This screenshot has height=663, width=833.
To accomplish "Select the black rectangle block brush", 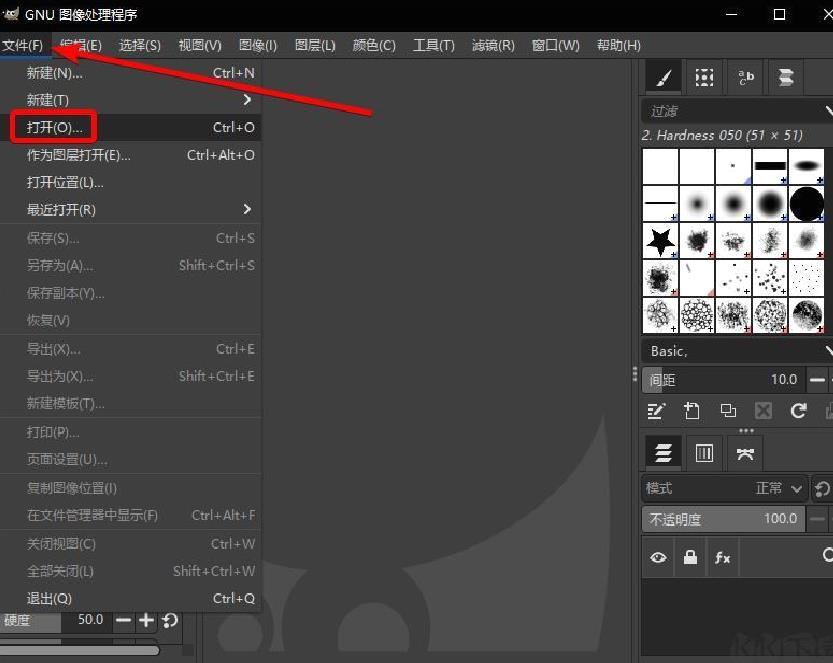I will [770, 166].
